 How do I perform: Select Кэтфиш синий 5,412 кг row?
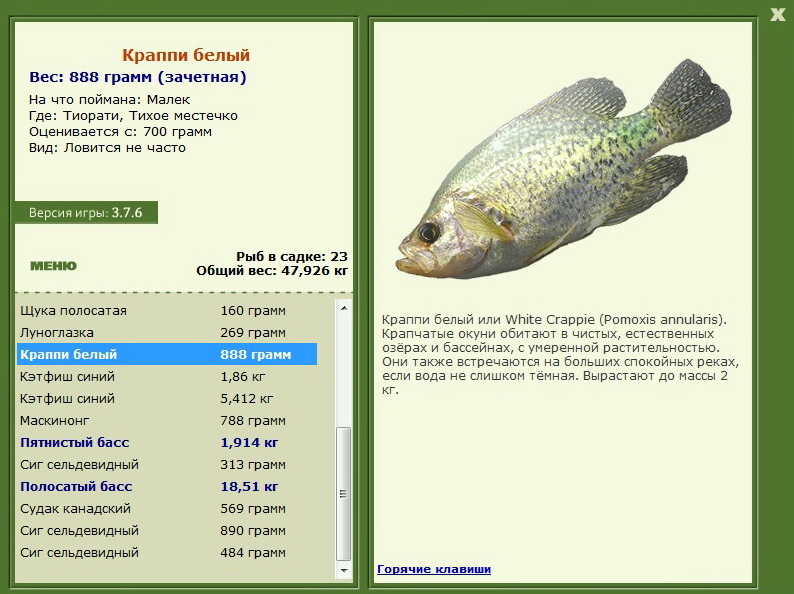coord(167,399)
